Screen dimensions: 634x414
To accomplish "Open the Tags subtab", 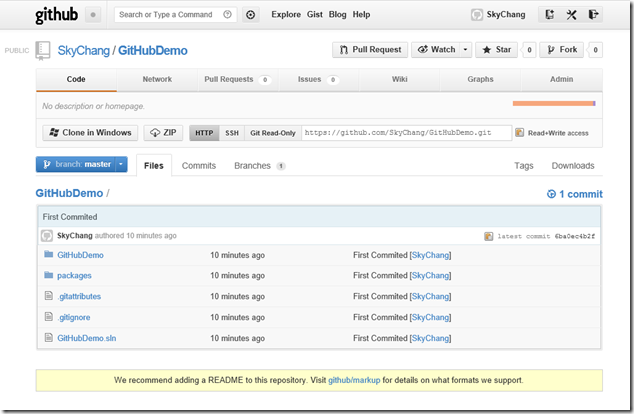I will [x=524, y=166].
